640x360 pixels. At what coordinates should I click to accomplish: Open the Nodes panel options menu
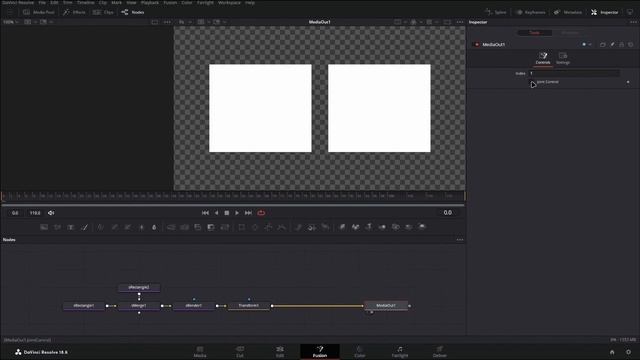coord(460,240)
